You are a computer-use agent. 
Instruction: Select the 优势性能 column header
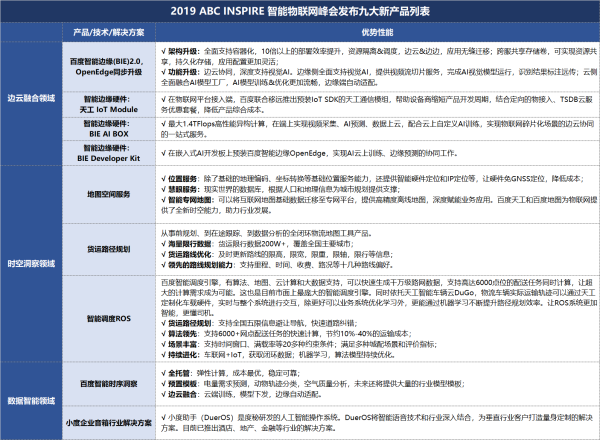click(x=372, y=33)
